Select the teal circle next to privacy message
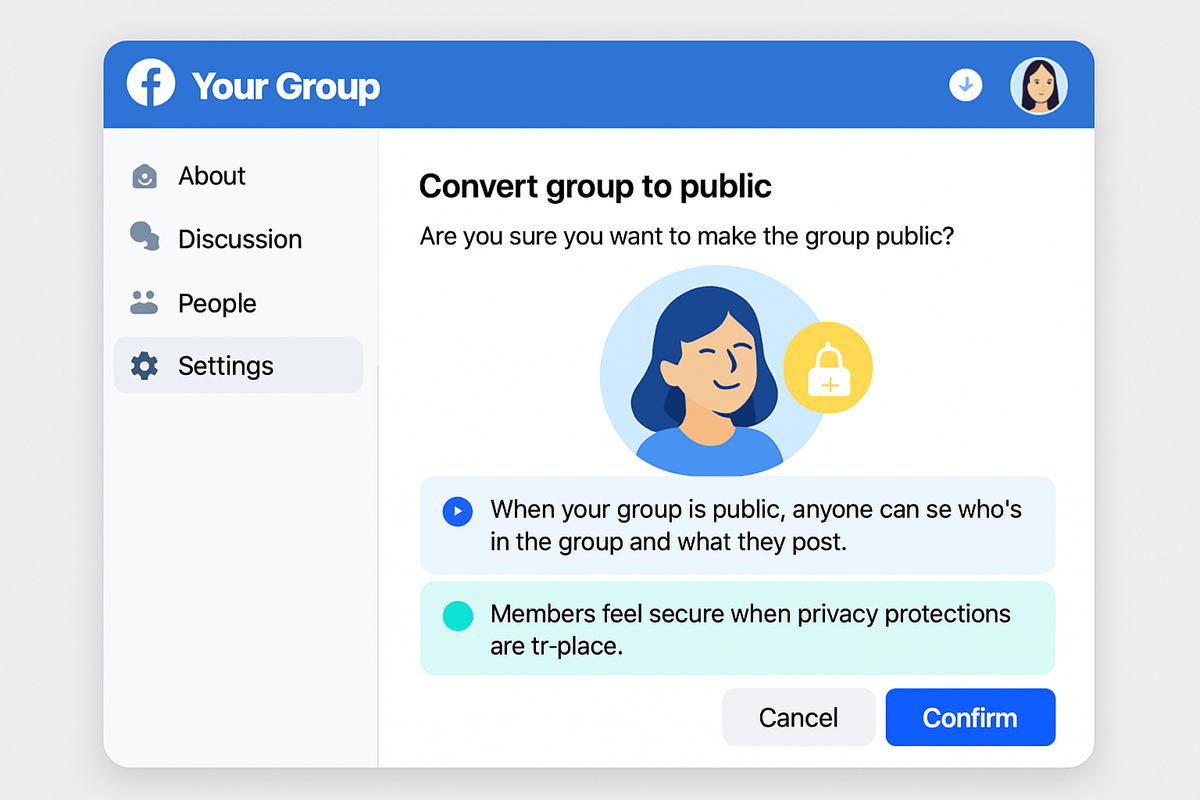 [457, 615]
